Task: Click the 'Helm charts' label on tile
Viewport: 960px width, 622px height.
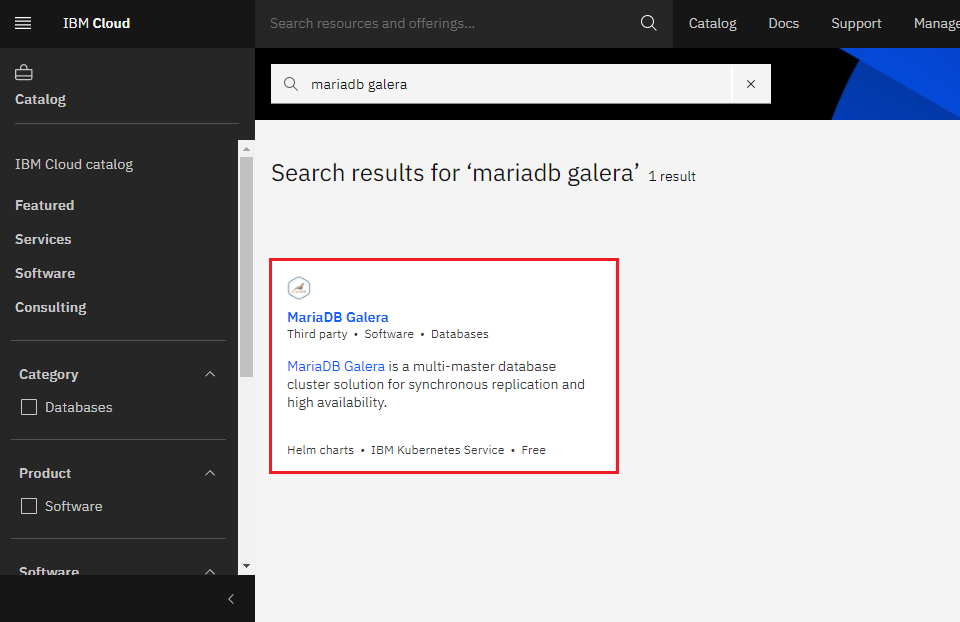Action: 320,450
